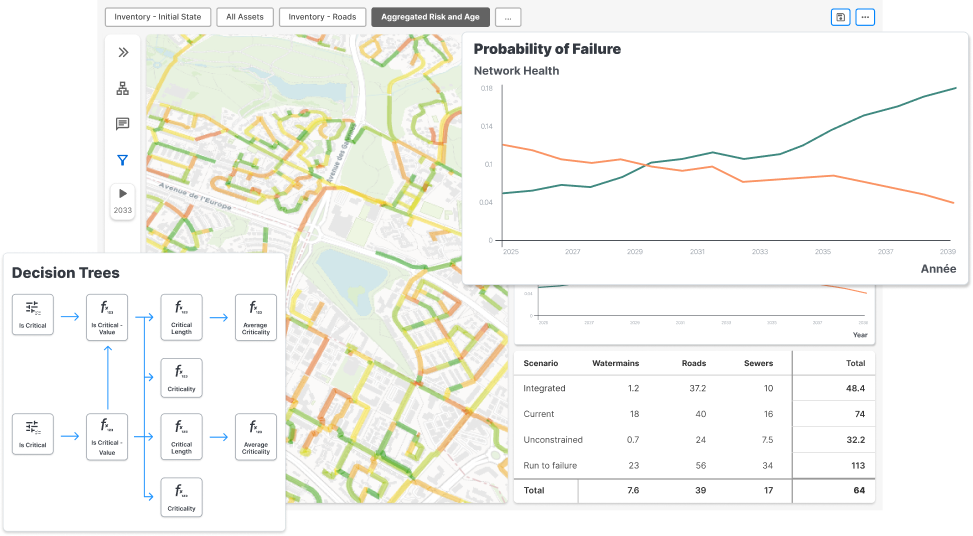Select lower Is Critical filter node
Screen dimensions: 973x536
33,434
